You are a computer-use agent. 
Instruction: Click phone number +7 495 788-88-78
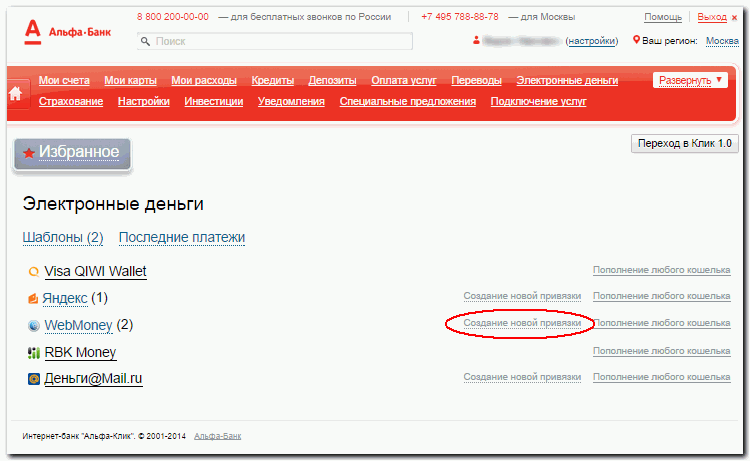click(x=460, y=17)
